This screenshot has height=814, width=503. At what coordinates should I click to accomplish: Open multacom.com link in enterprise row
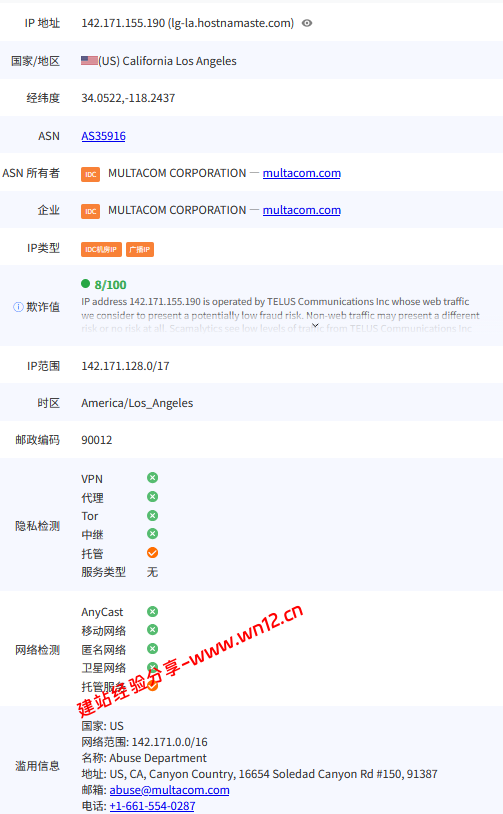tap(302, 210)
